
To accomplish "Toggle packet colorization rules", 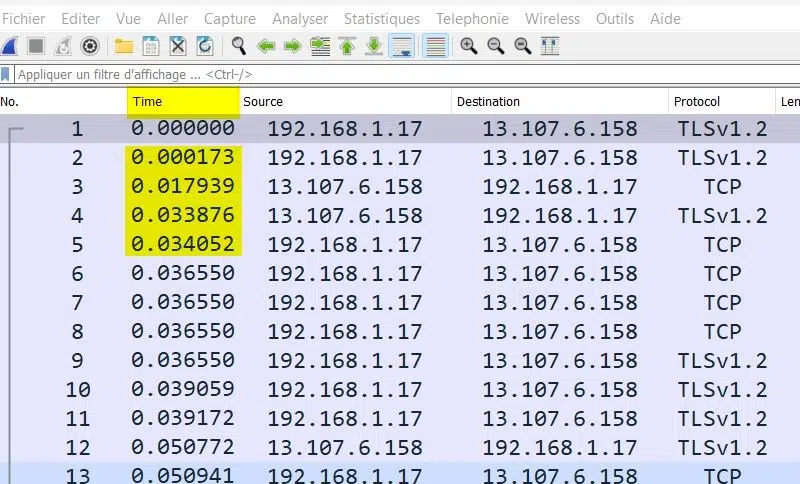I will pyautogui.click(x=435, y=46).
